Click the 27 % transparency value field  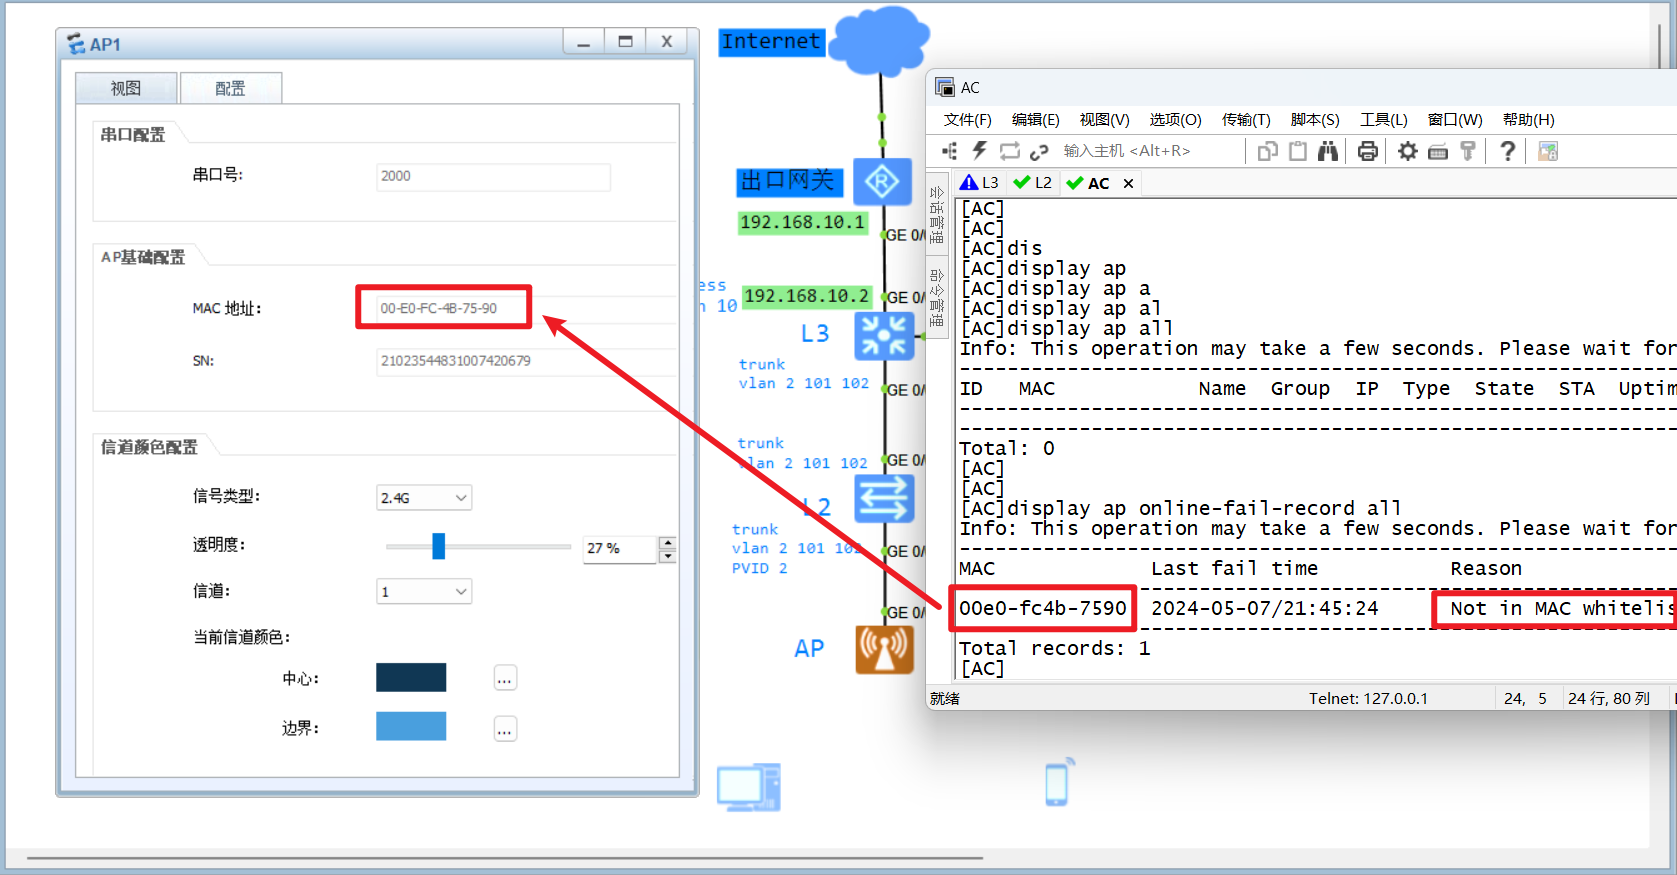point(620,549)
